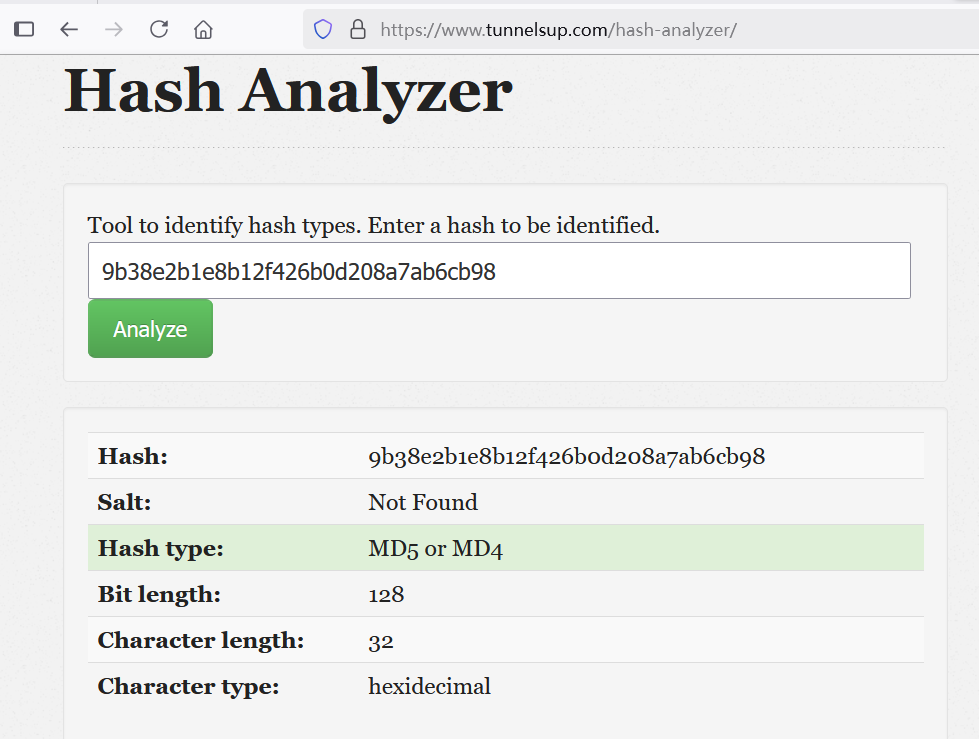The width and height of the screenshot is (979, 739).
Task: Select the Salt 'Not Found' result
Action: [x=422, y=502]
